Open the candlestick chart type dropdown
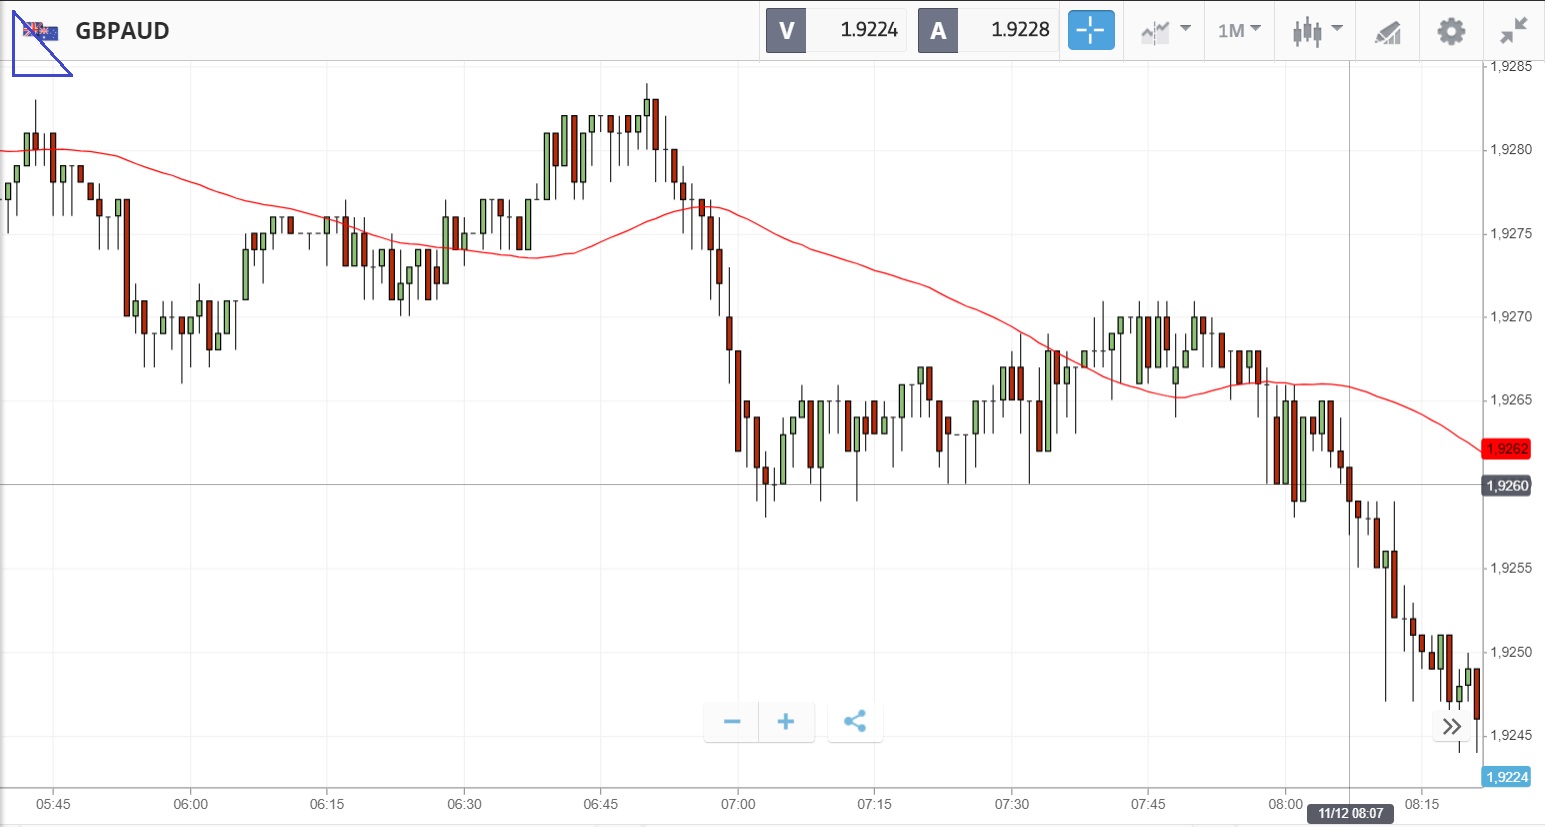Viewport: 1545px width, 827px height. [x=1316, y=30]
